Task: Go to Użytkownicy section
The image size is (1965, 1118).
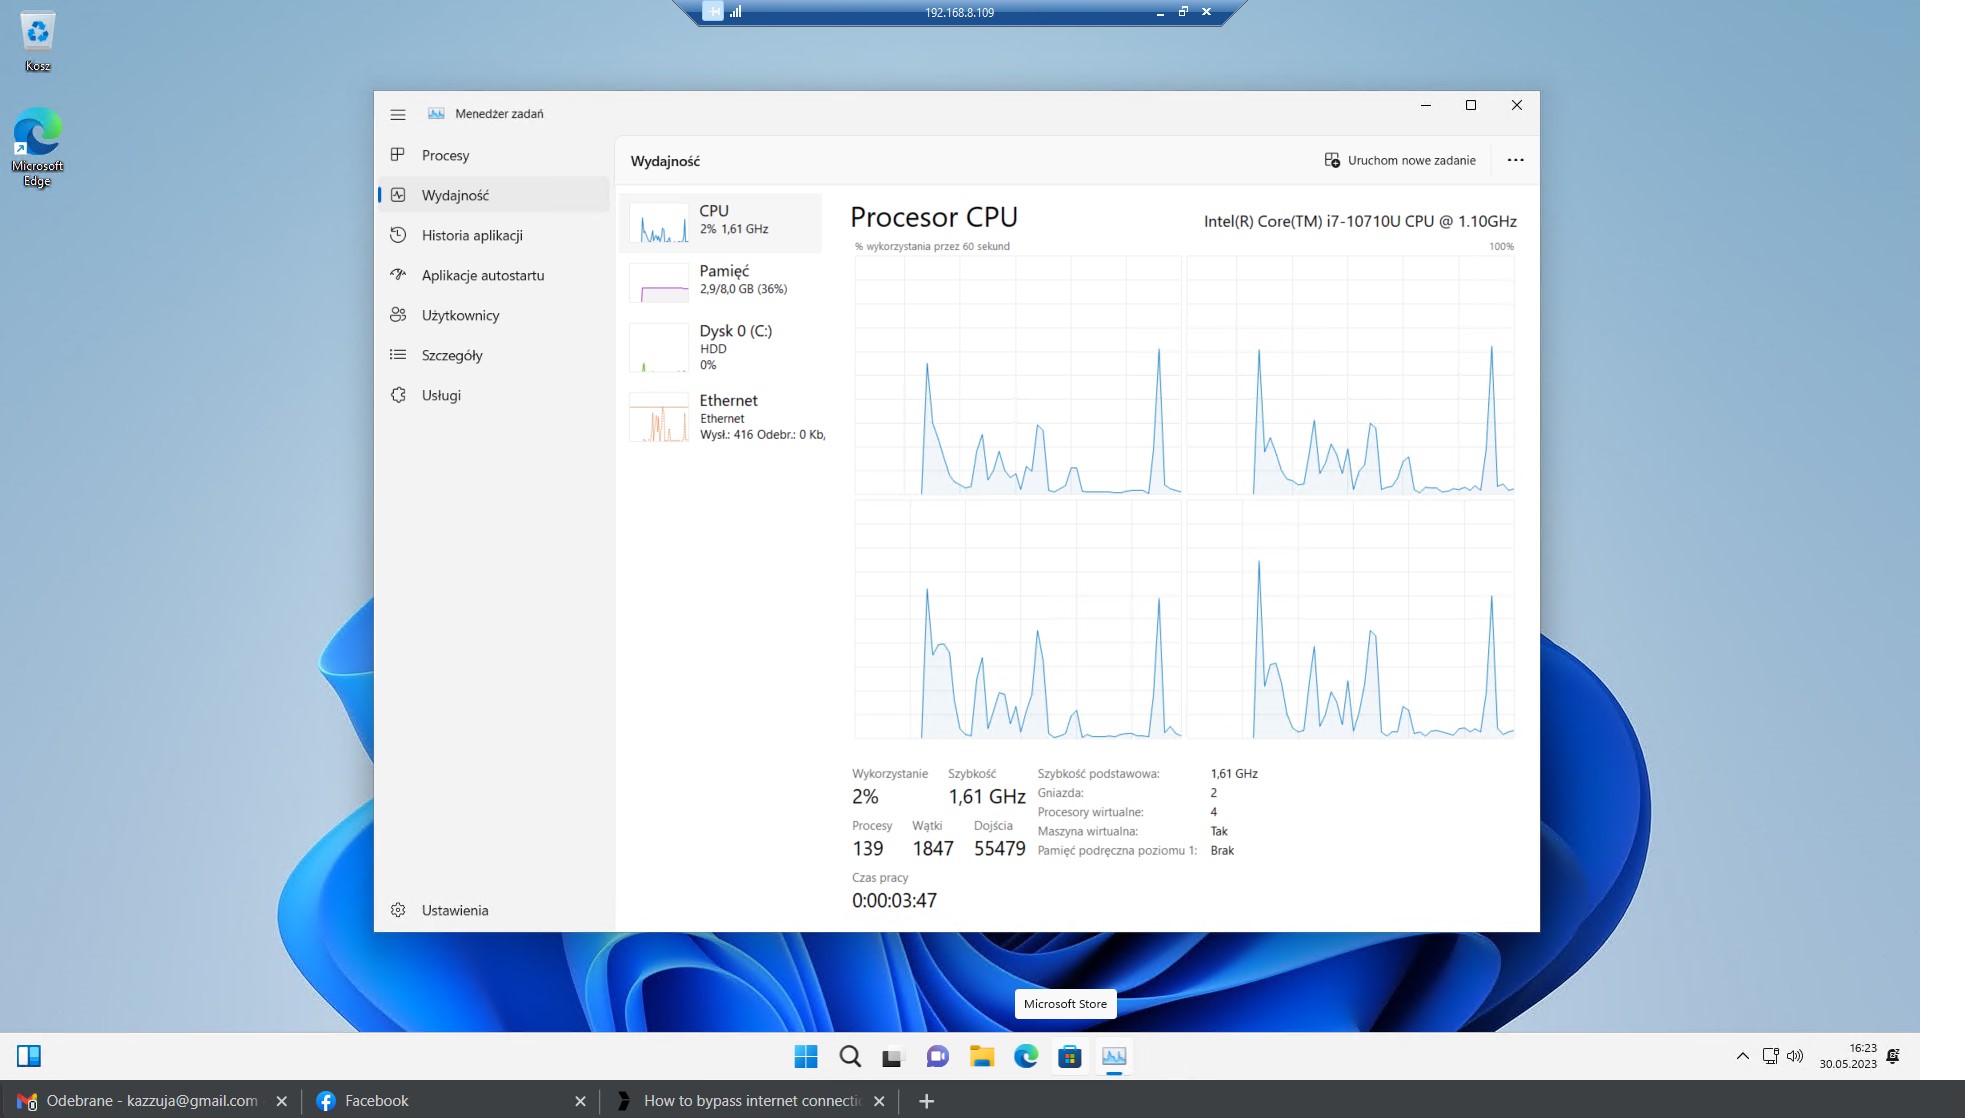Action: [x=460, y=315]
